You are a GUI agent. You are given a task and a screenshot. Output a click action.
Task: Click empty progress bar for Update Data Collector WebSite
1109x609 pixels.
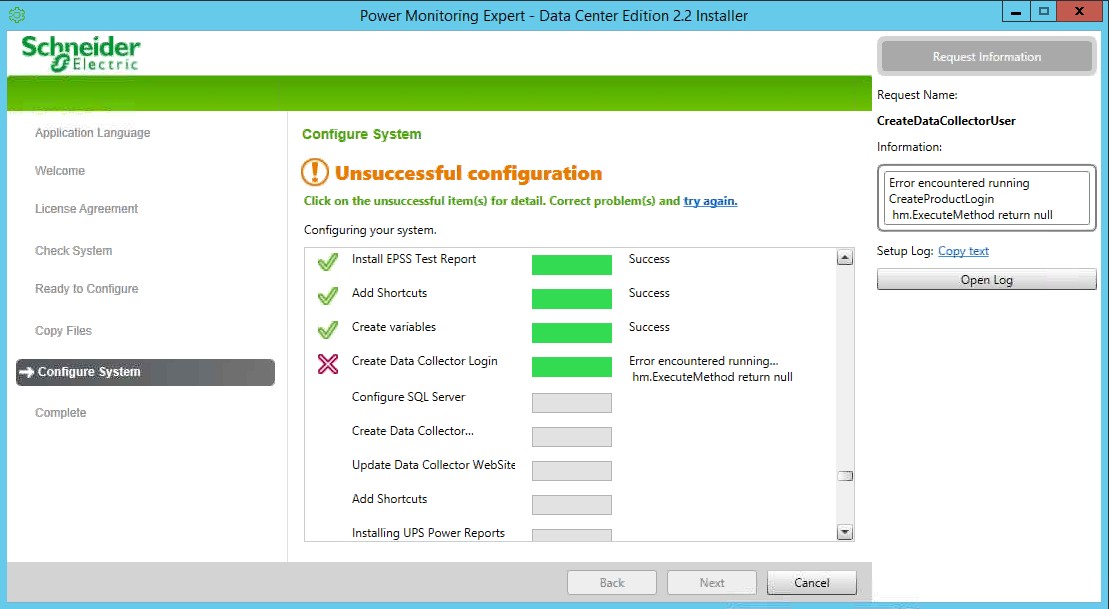coord(571,470)
